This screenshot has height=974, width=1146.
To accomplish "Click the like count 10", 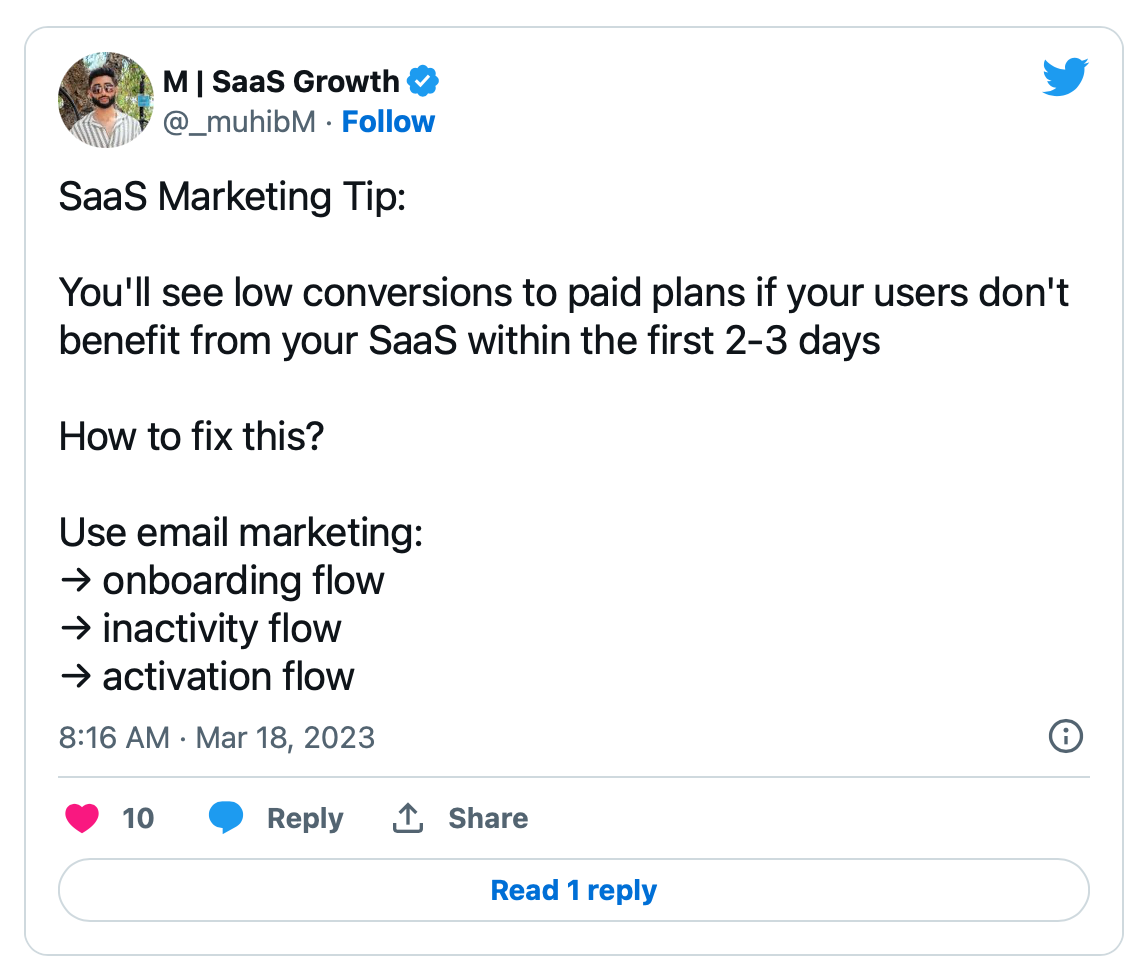I will pyautogui.click(x=138, y=818).
